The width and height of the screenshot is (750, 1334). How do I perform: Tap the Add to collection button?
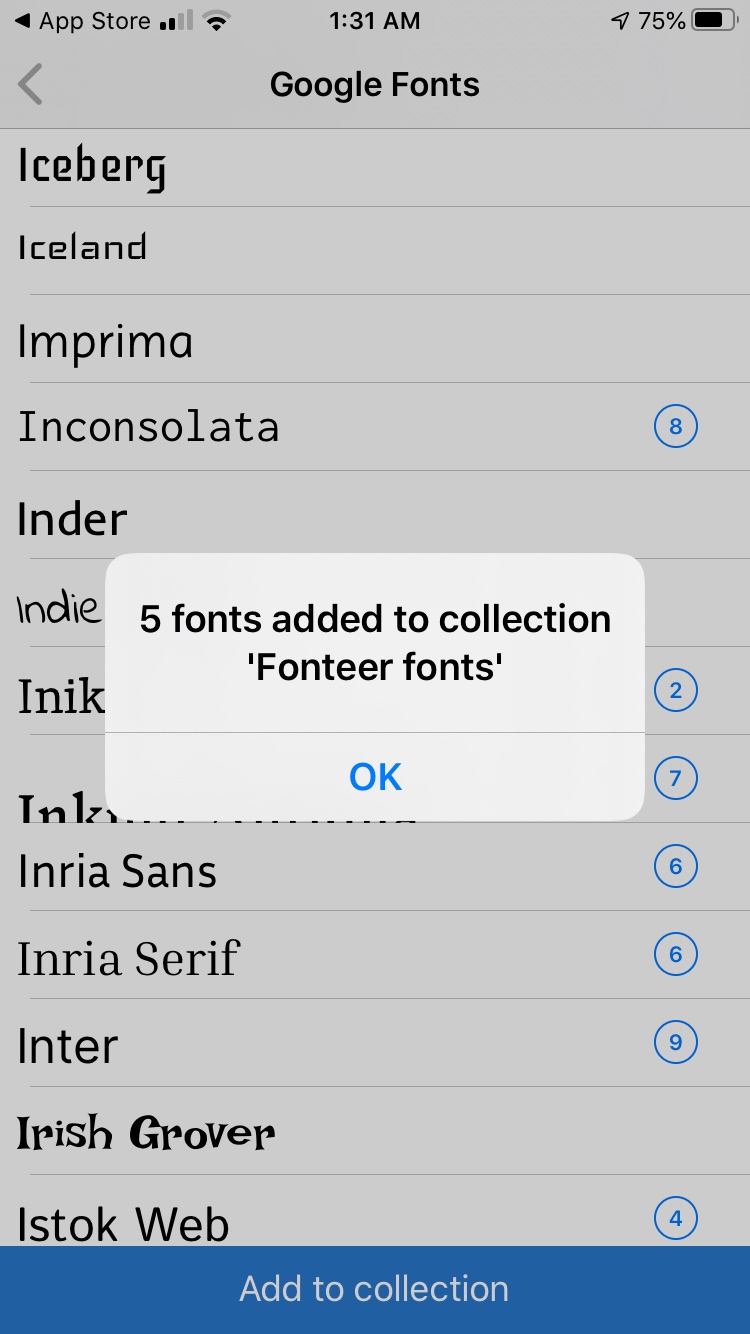(375, 1289)
